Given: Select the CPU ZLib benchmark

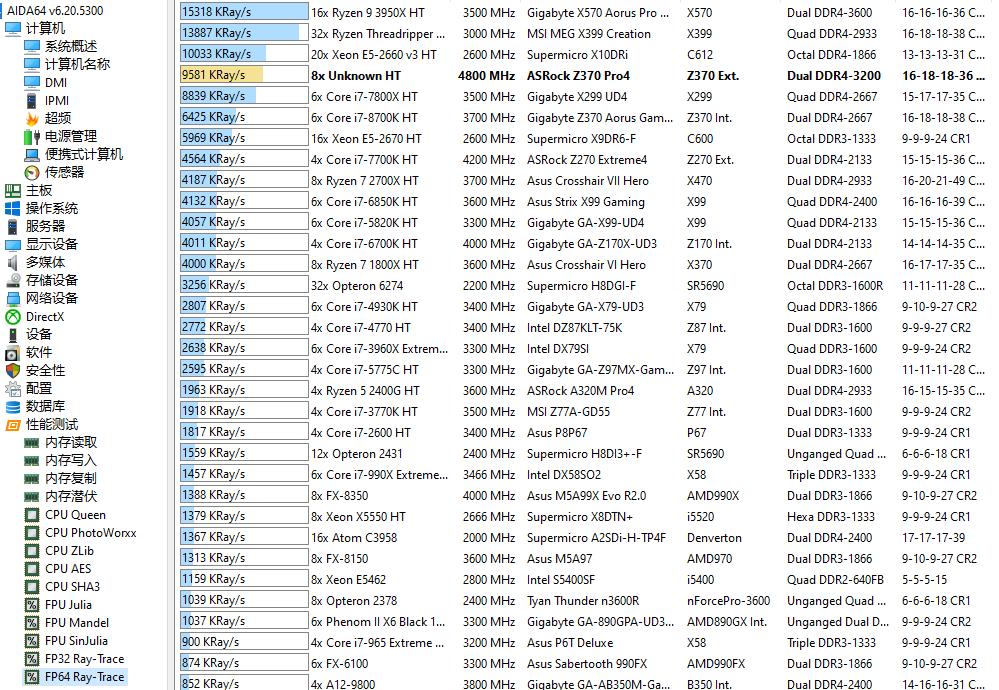Looking at the screenshot, I should [x=69, y=550].
